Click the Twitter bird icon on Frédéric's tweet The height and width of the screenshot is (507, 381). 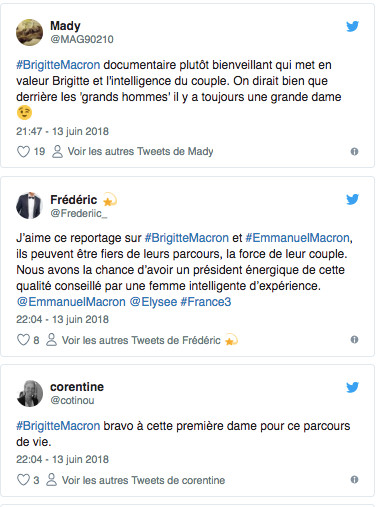tap(352, 199)
